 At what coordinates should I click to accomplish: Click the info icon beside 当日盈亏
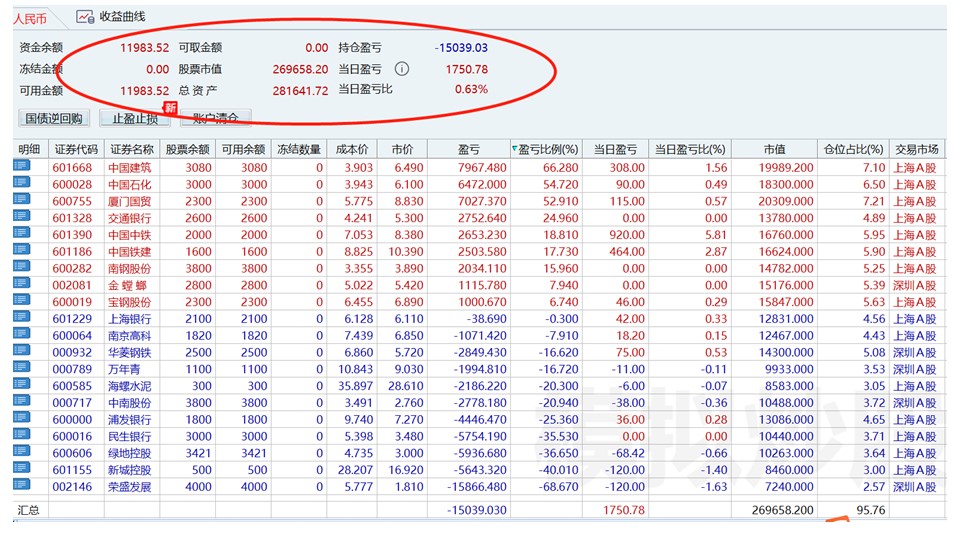402,69
